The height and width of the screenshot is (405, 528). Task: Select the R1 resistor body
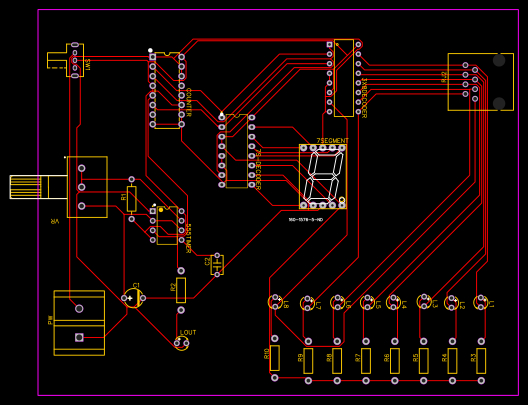point(132,199)
